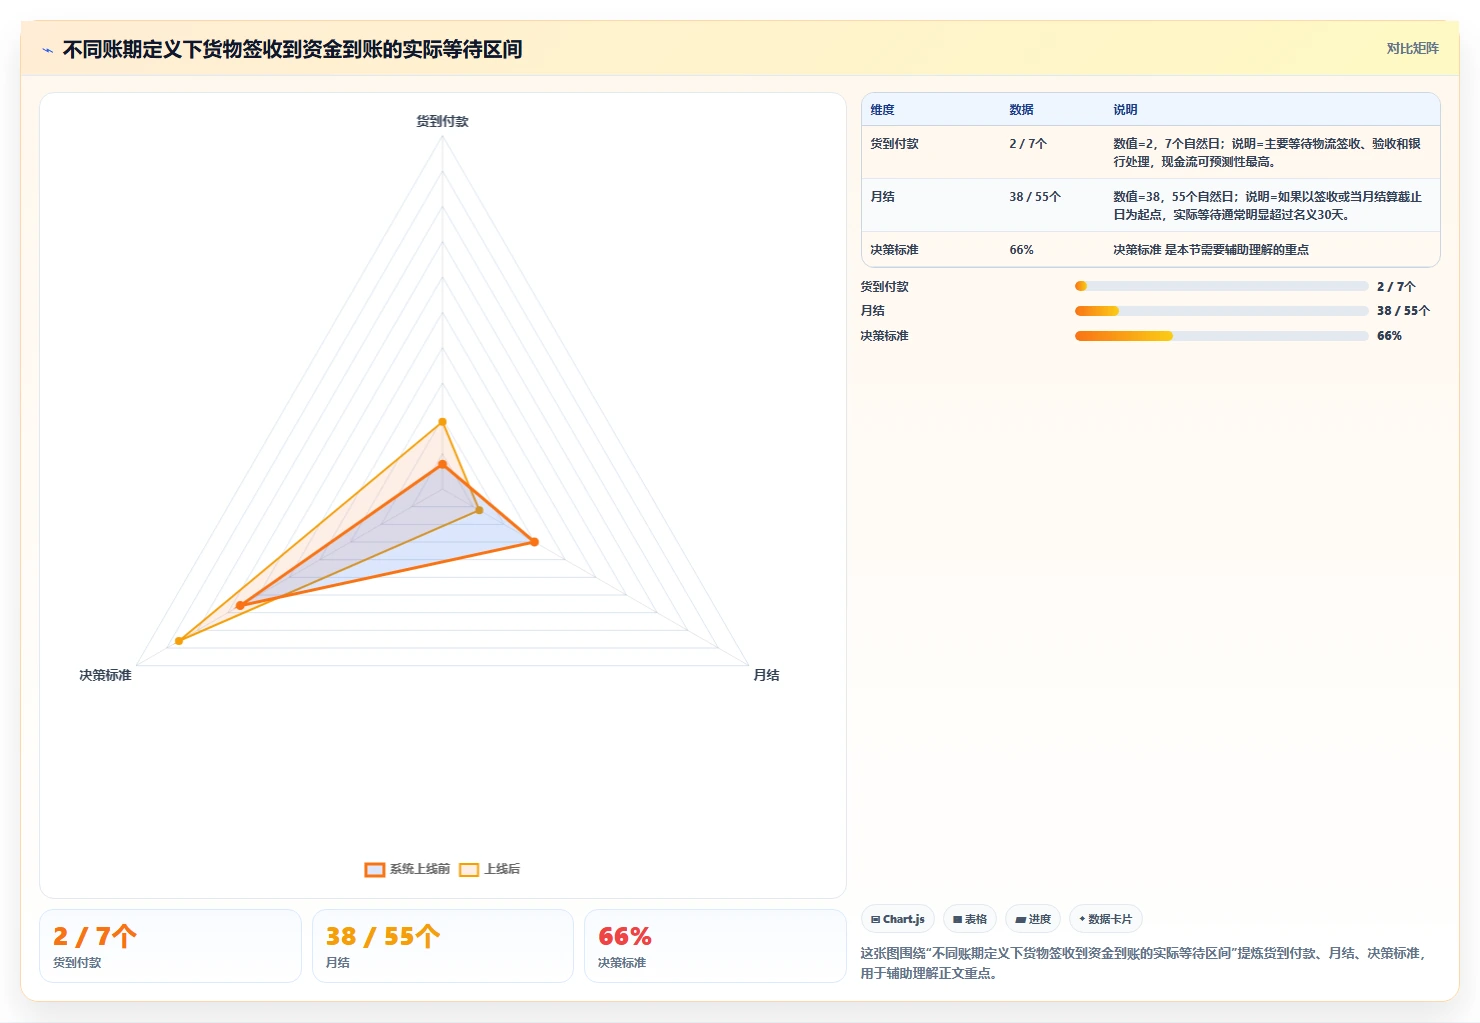
Task: Click the 货到付款 radar axis label
Action: (442, 121)
